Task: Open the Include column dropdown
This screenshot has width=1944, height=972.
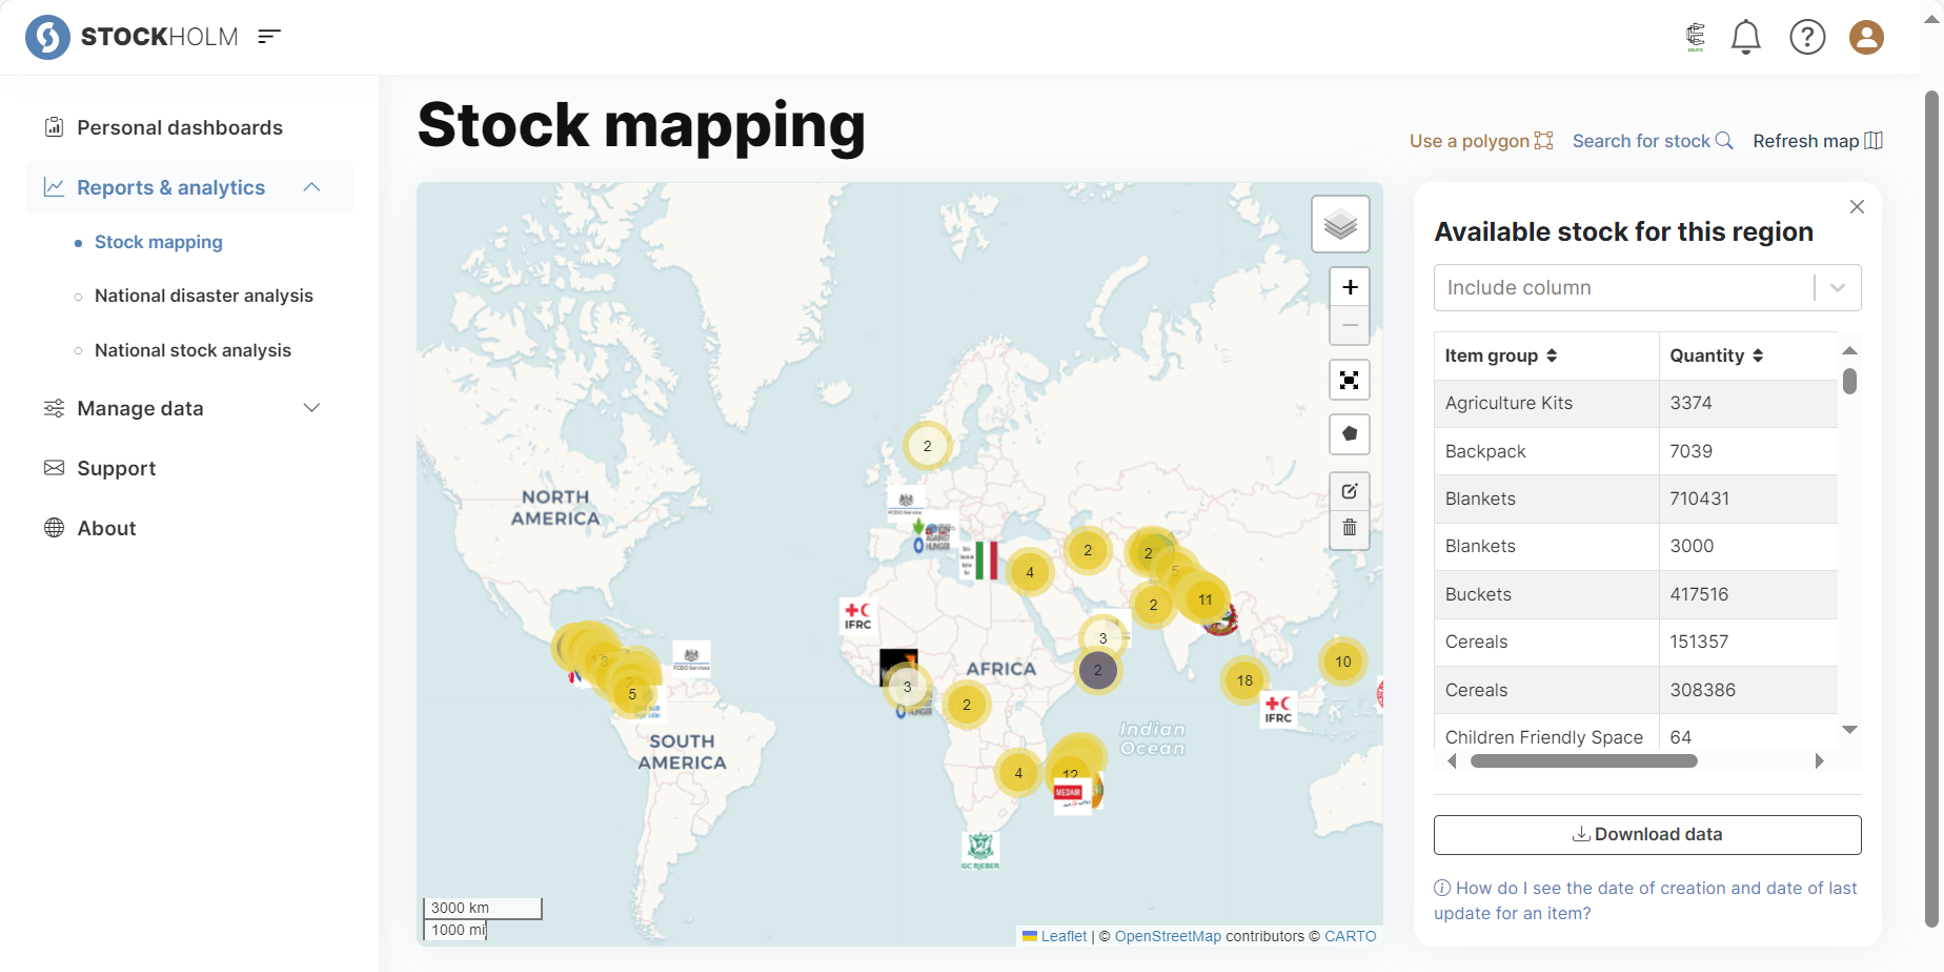Action: [x=1646, y=288]
